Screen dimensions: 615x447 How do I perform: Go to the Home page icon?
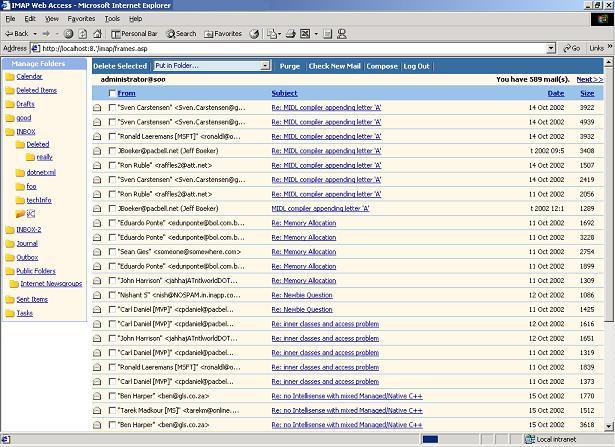pyautogui.click(x=97, y=34)
